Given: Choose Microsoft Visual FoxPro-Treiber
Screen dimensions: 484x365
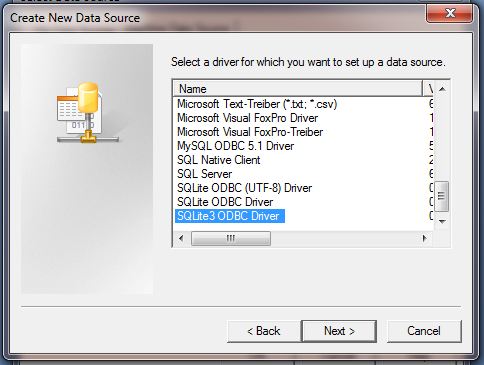Looking at the screenshot, I should [250, 132].
